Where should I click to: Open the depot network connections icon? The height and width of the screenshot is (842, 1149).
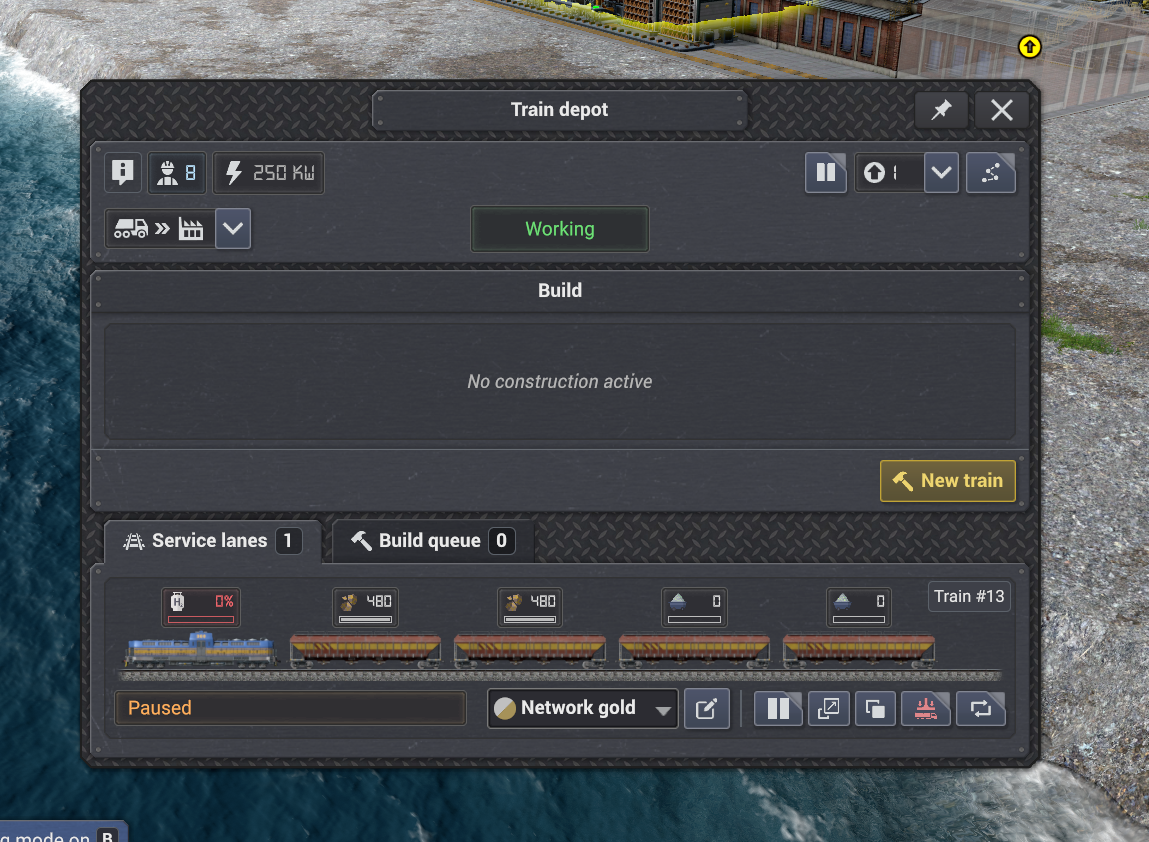point(991,173)
